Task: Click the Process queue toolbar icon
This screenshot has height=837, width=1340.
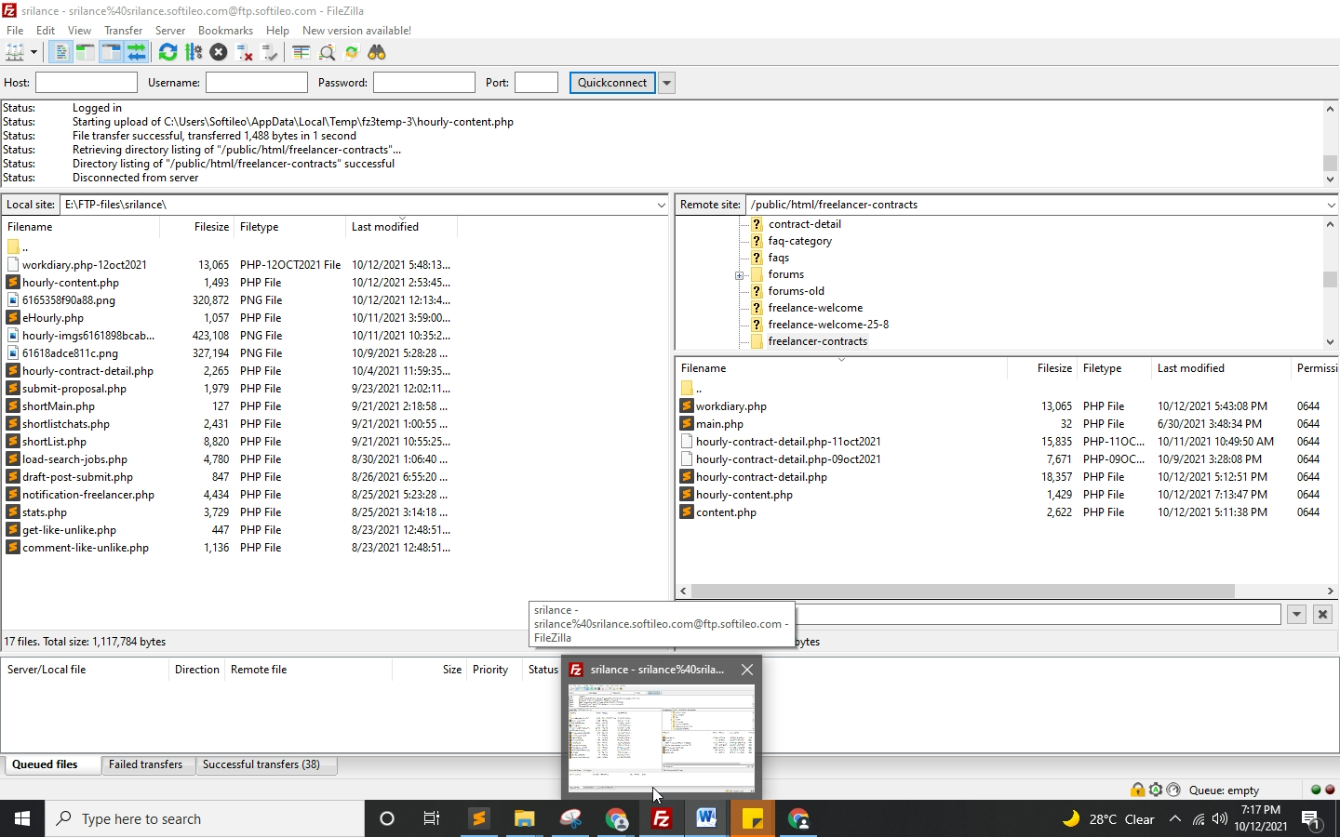Action: 193,52
